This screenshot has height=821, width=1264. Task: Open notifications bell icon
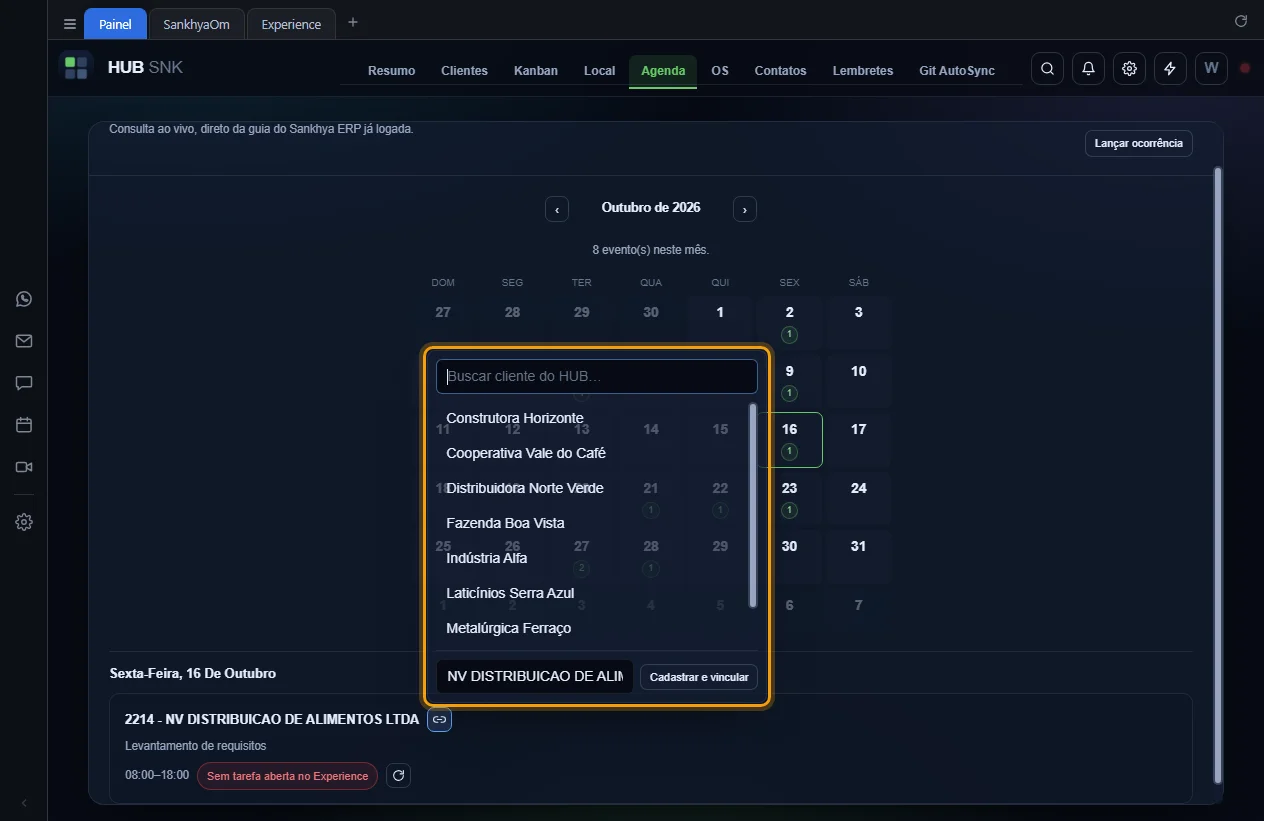(1088, 68)
